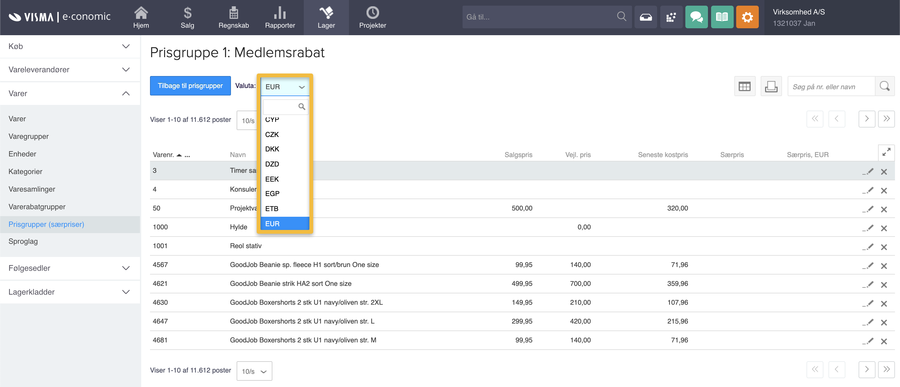Expand the Køb sidebar section

click(70, 46)
